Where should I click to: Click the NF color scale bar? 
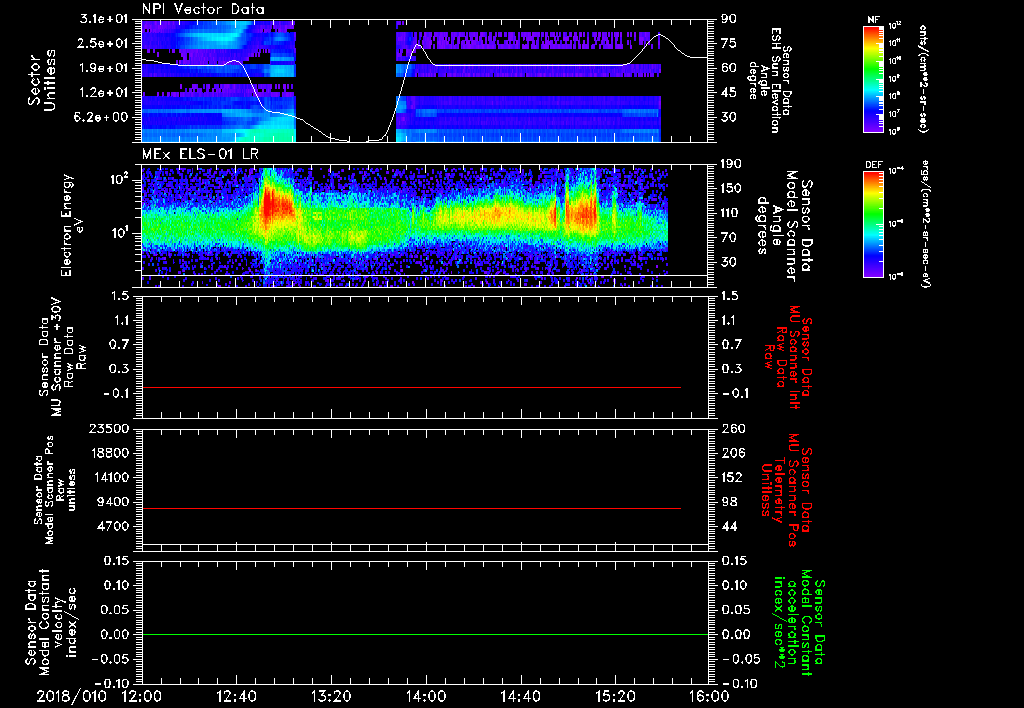(x=873, y=78)
